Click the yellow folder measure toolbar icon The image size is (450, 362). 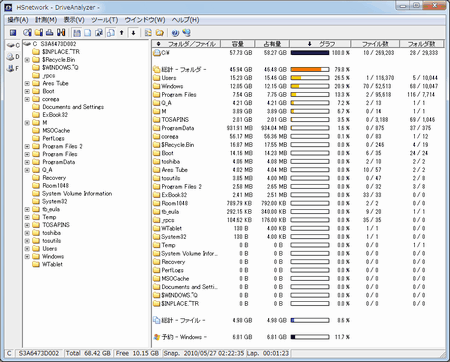point(39,33)
